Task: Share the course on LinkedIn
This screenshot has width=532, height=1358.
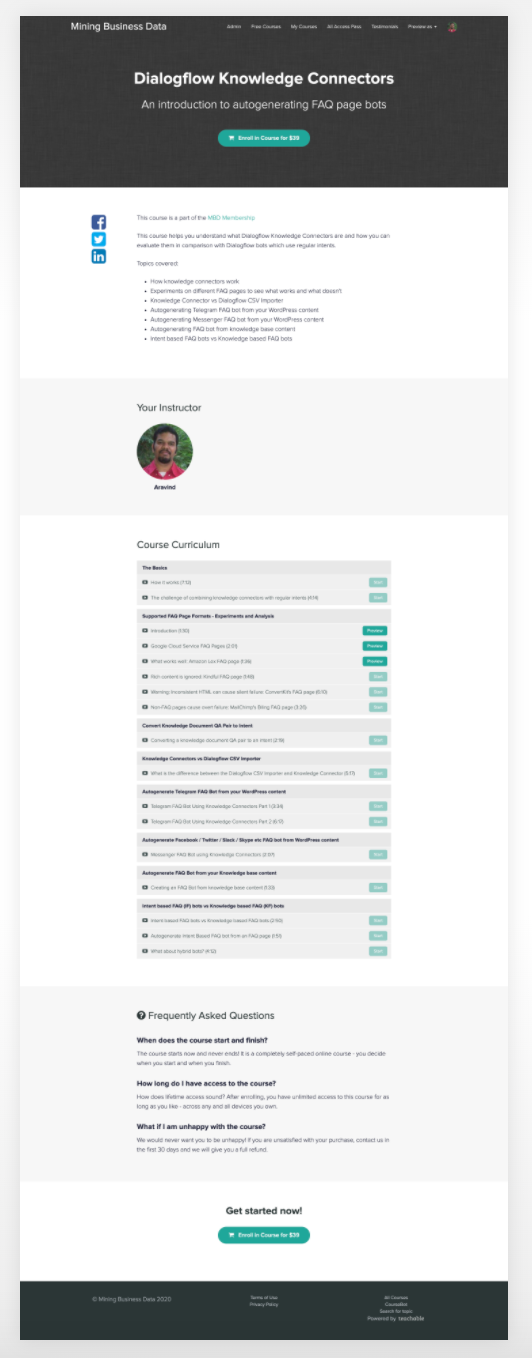Action: (x=99, y=256)
